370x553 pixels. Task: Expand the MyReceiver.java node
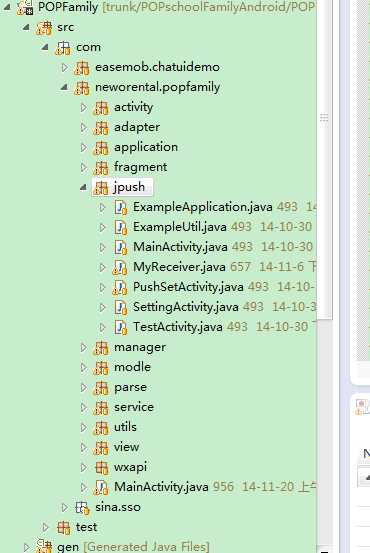tap(102, 267)
